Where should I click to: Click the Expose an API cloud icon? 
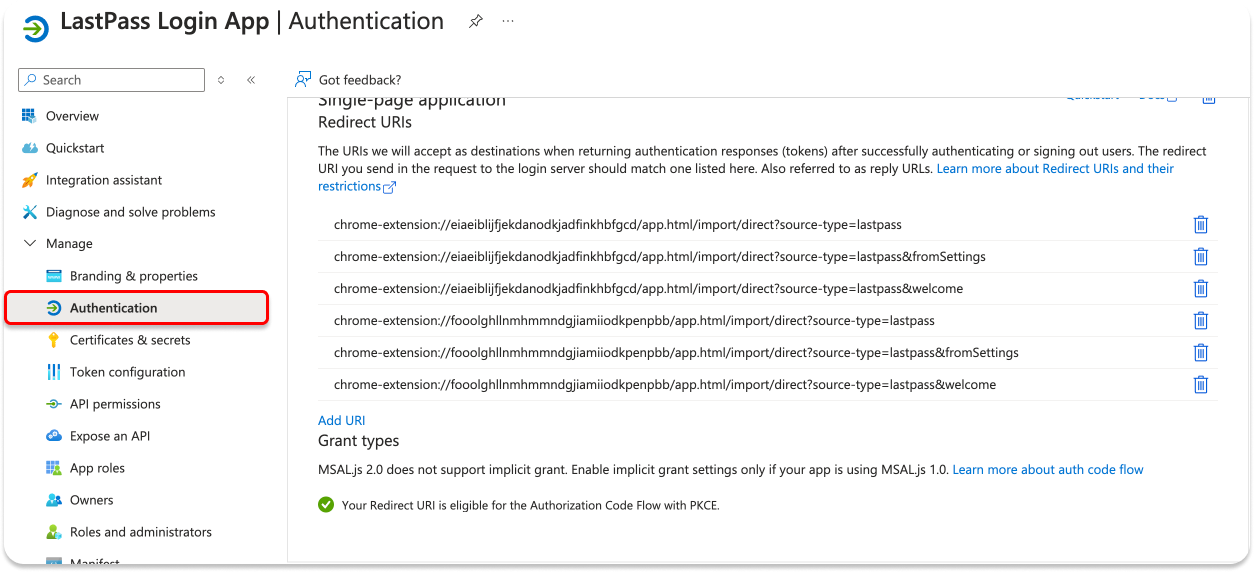pyautogui.click(x=54, y=436)
